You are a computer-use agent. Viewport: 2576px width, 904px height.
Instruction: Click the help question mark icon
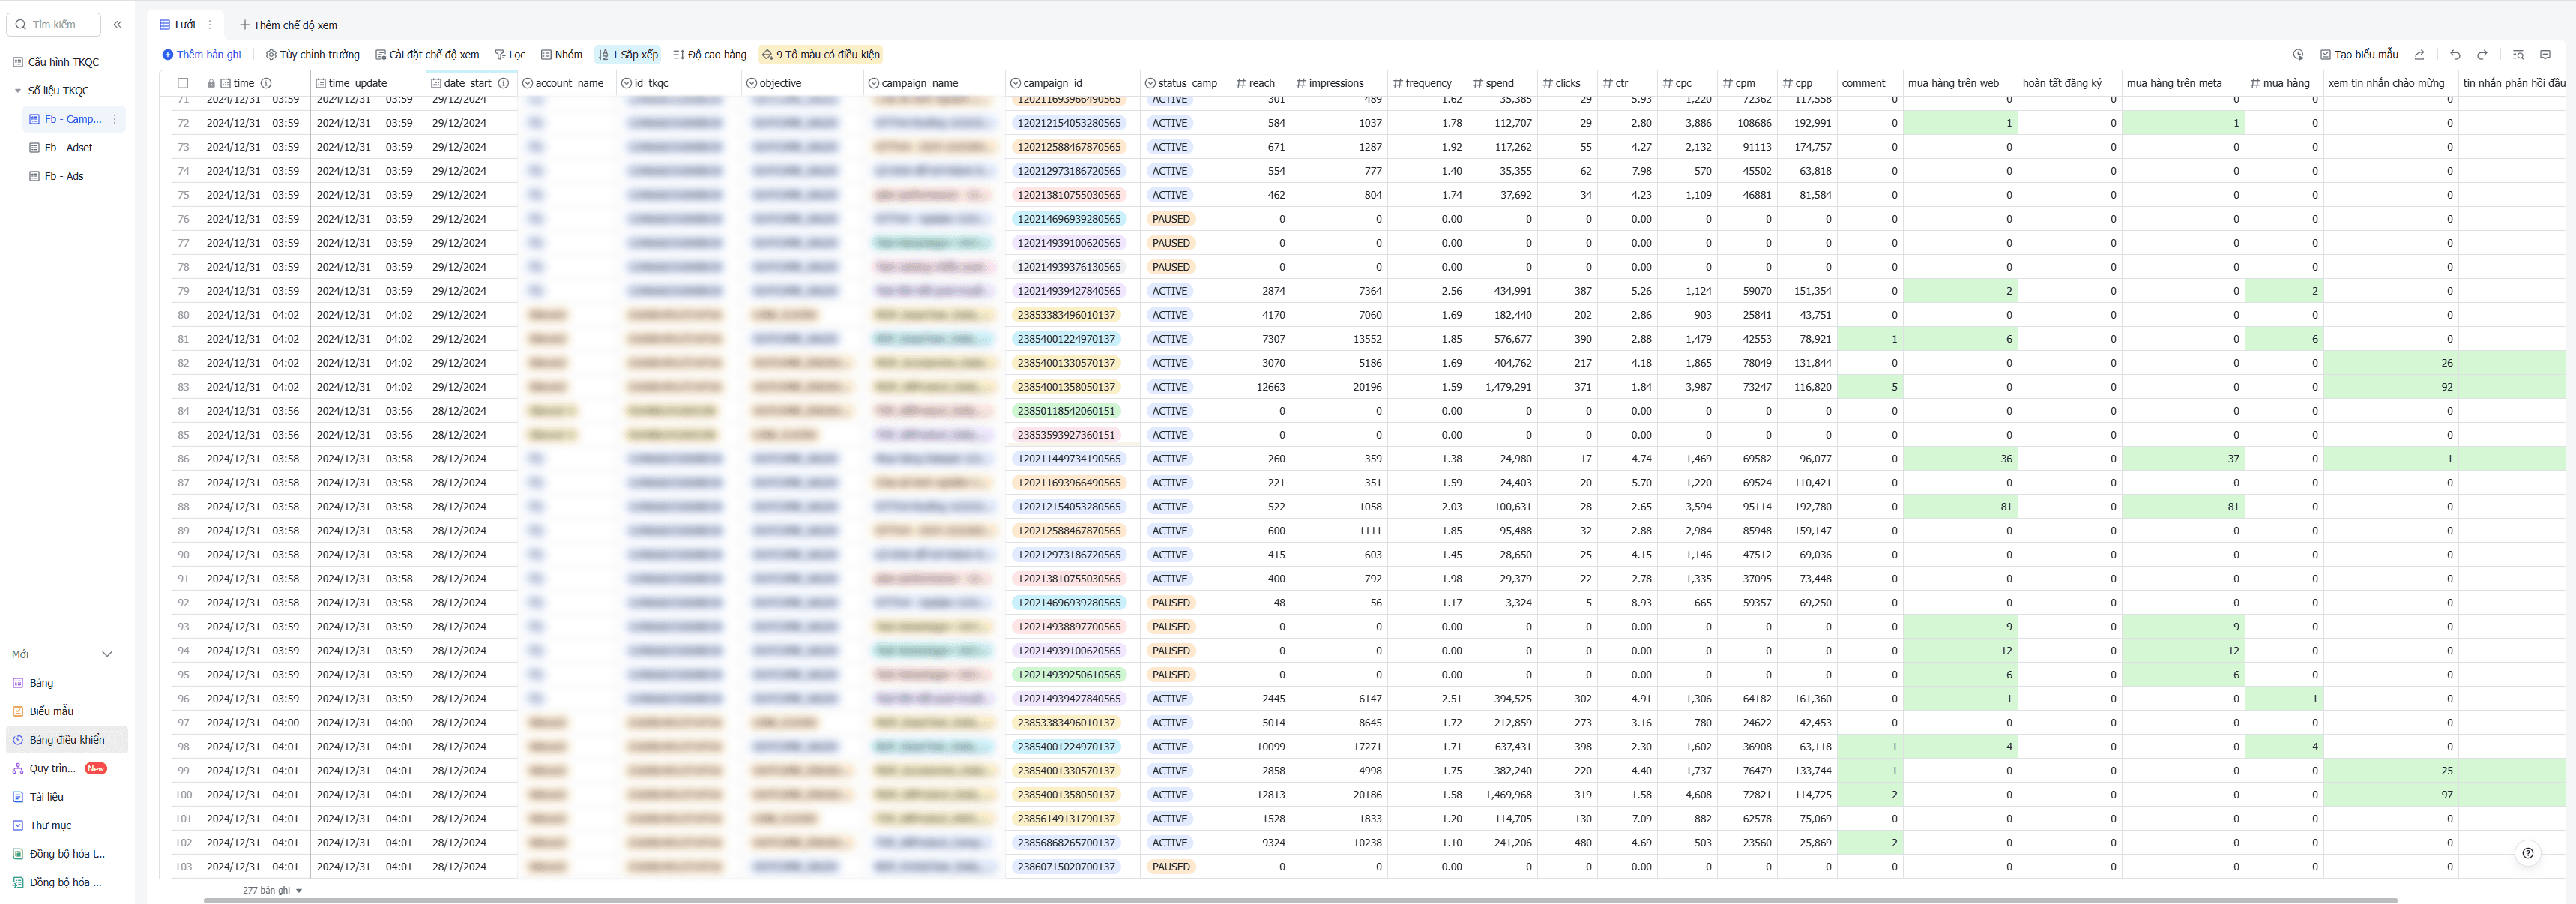[x=2527, y=853]
